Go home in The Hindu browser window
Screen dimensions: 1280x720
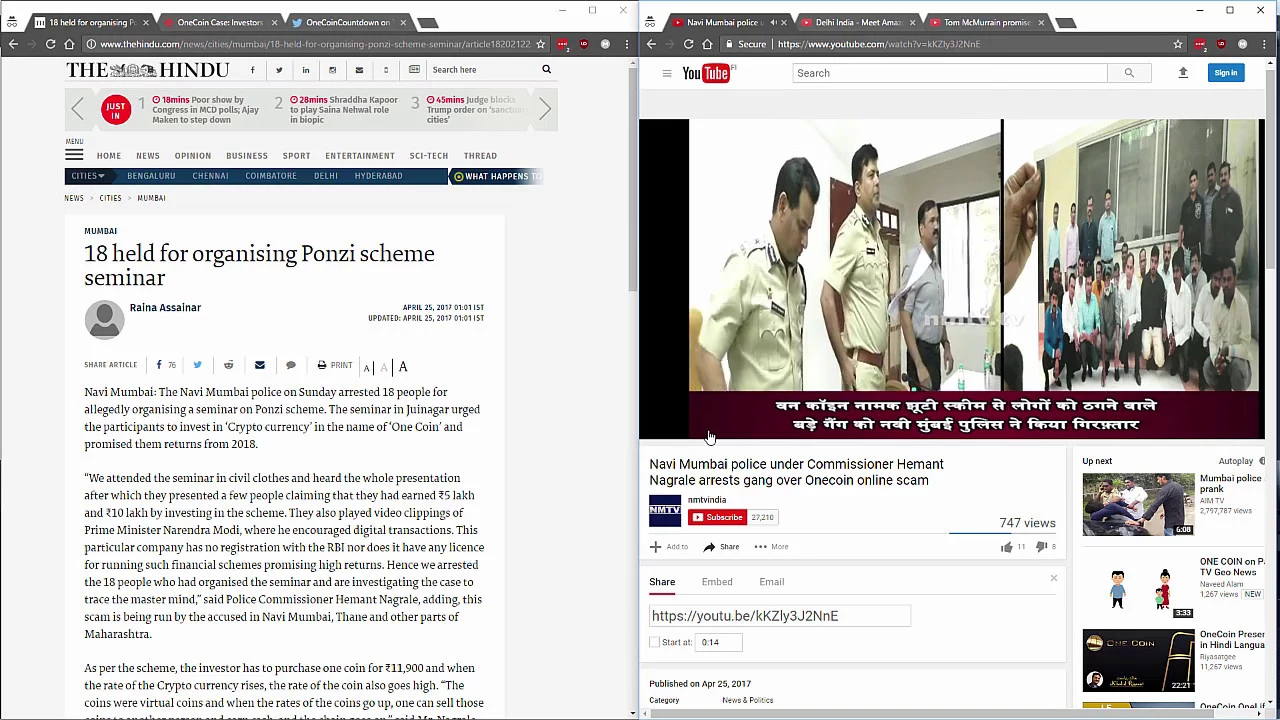(69, 44)
